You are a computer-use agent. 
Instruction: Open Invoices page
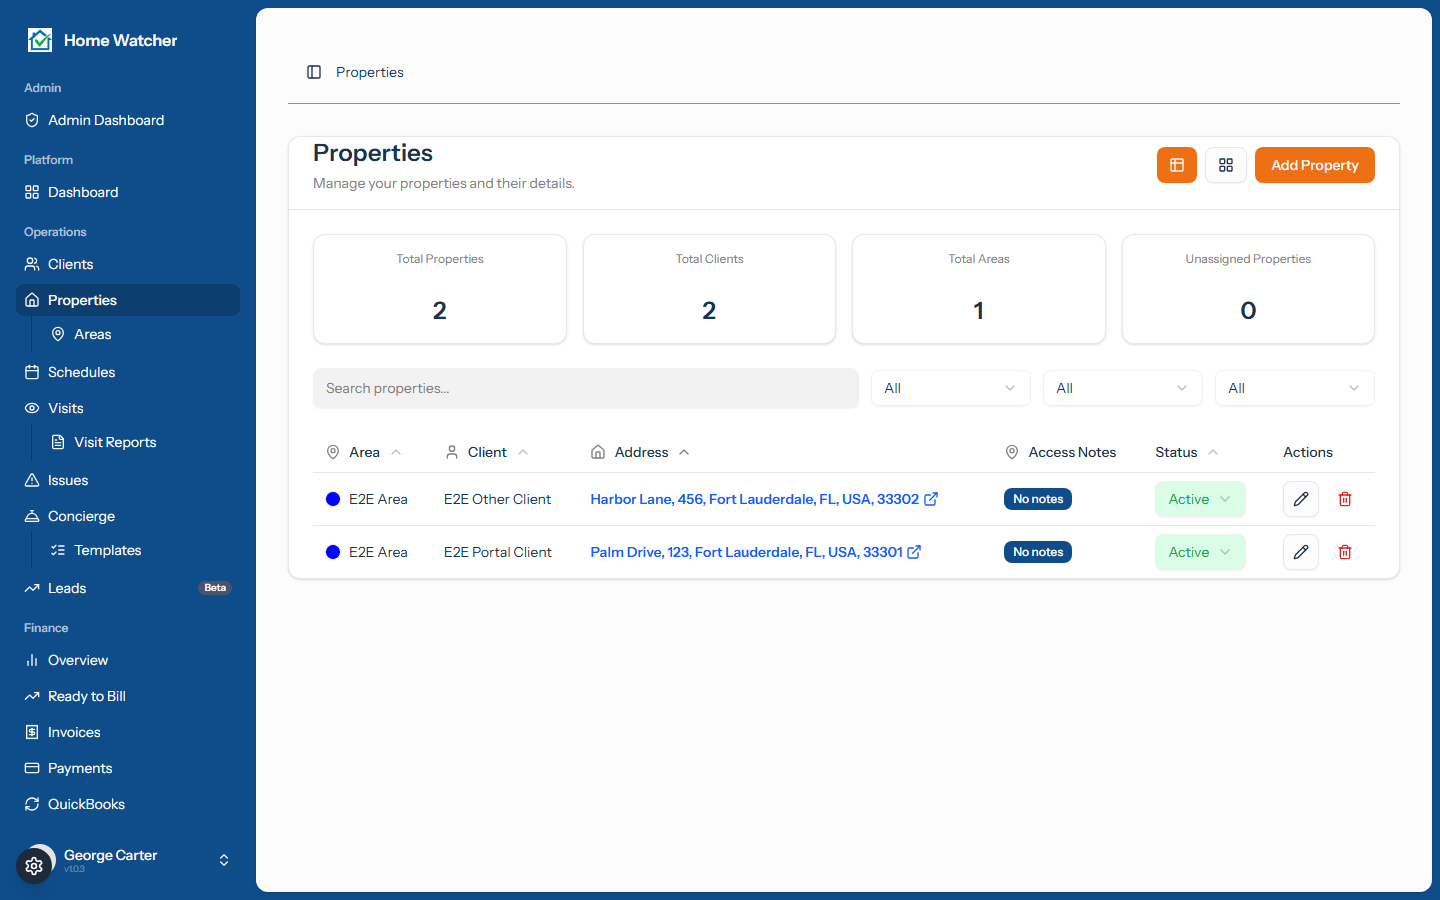coord(128,732)
